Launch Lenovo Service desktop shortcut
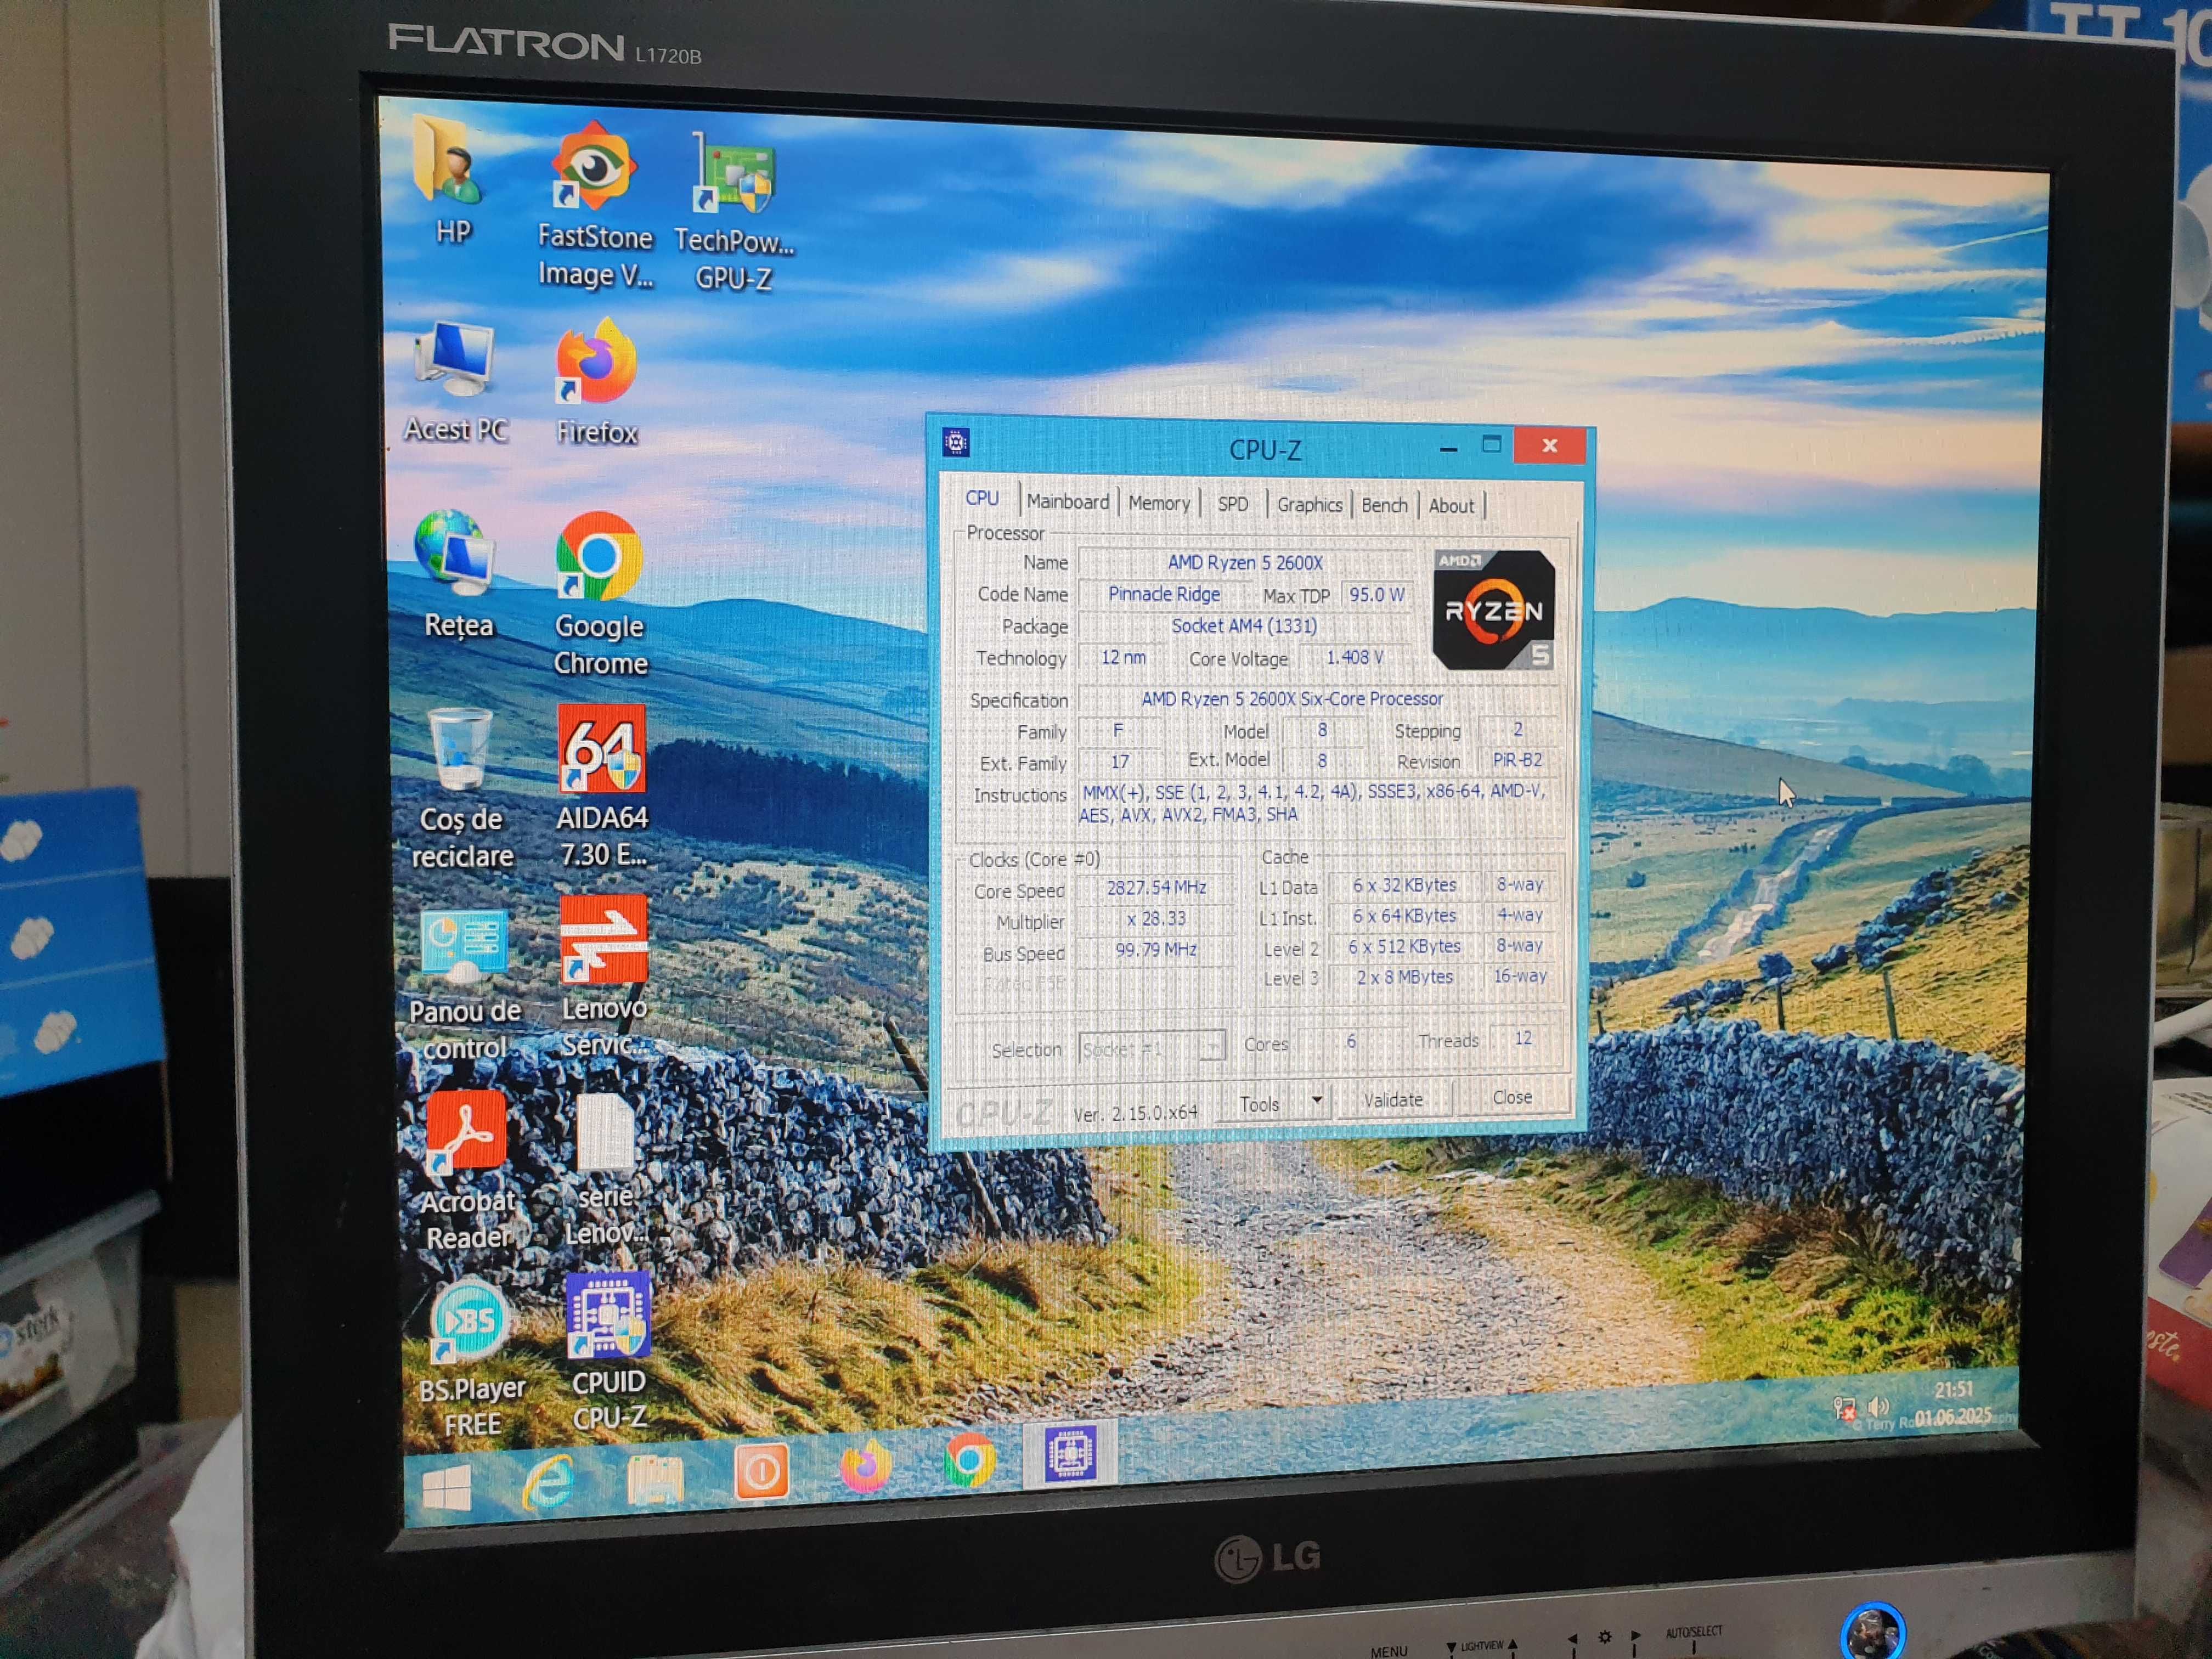The height and width of the screenshot is (1659, 2212). click(x=604, y=977)
